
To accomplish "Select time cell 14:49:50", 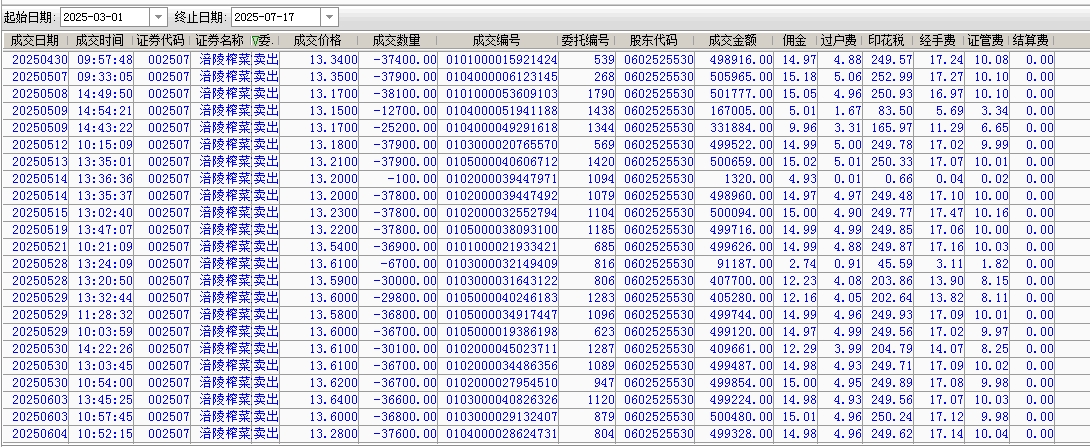I will pos(105,94).
